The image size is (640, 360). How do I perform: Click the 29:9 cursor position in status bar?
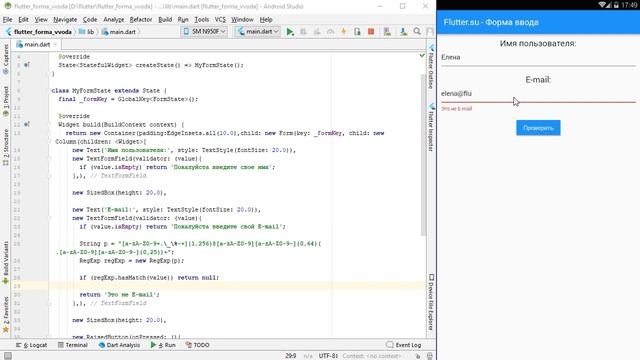click(x=291, y=356)
